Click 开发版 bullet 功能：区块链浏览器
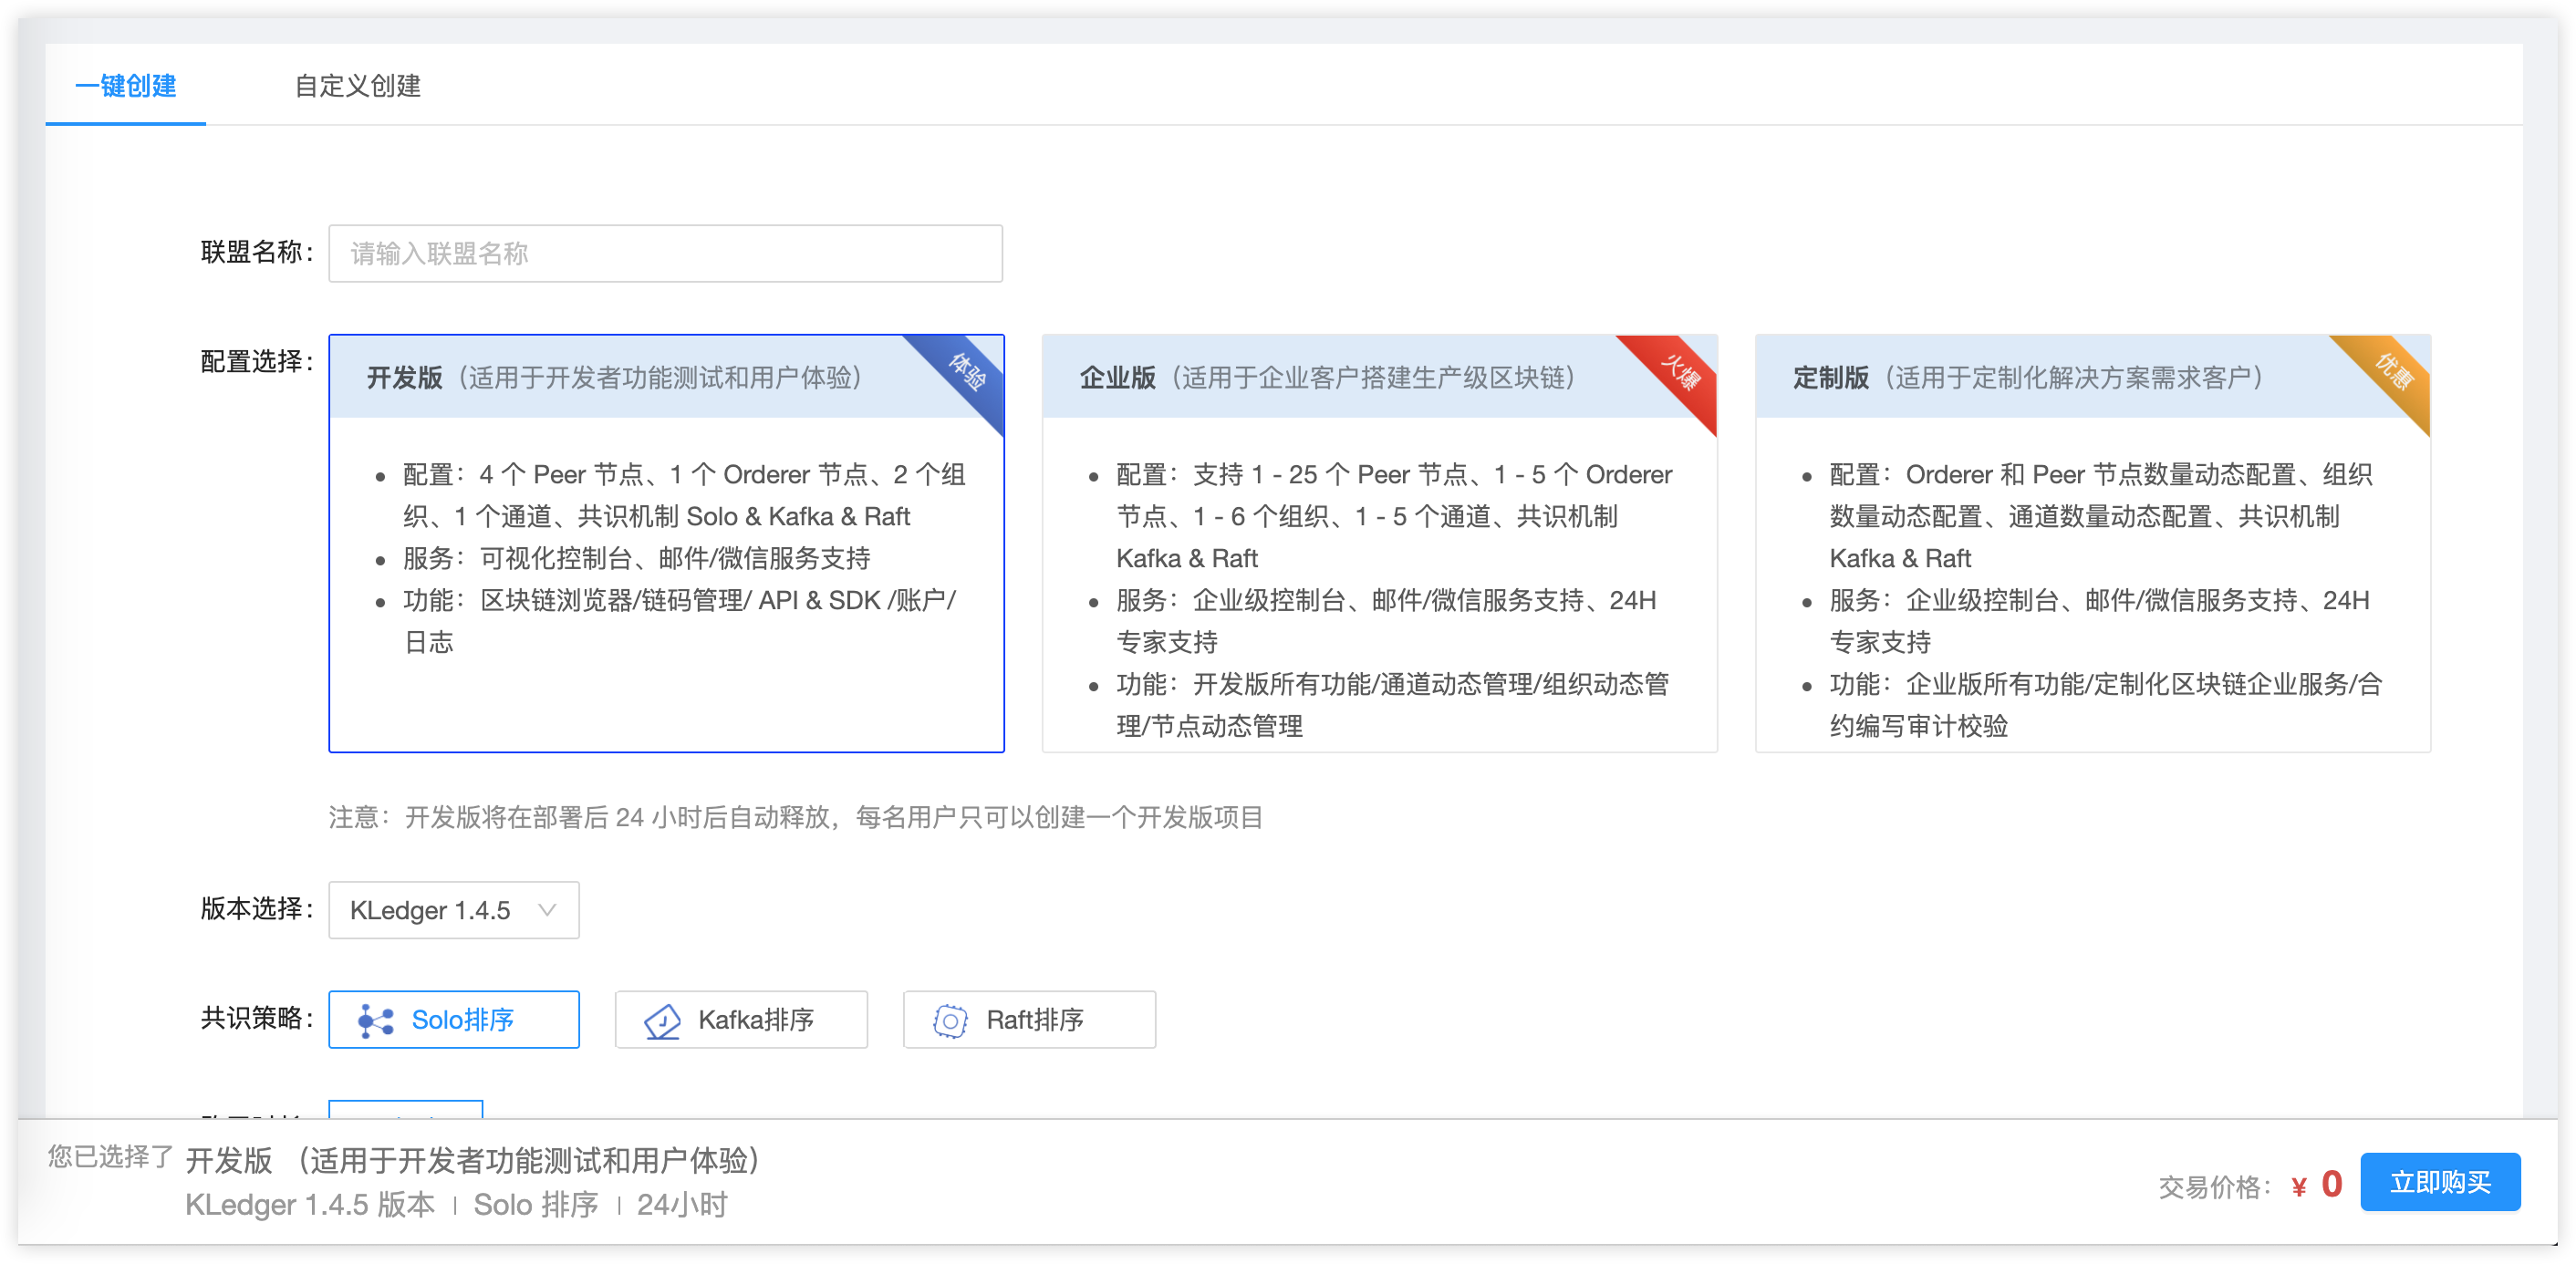 (679, 621)
